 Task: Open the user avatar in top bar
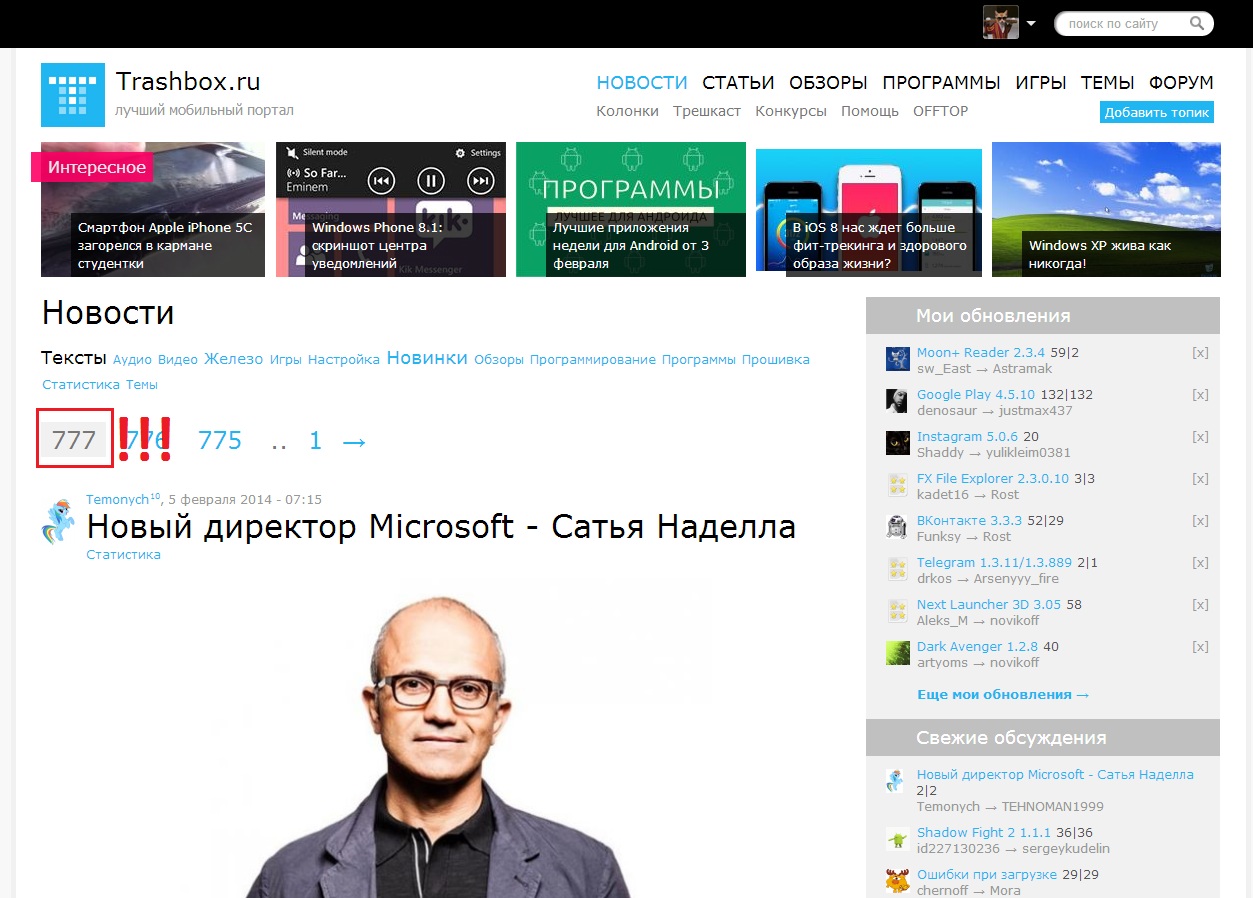coord(1000,22)
